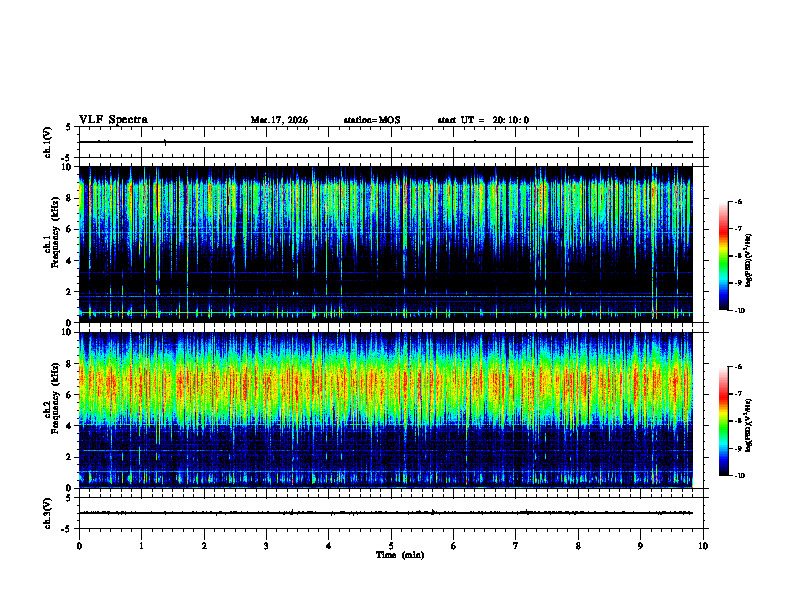
Task: Click inside the ch.2 spectrogram panel
Action: pyautogui.click(x=386, y=410)
